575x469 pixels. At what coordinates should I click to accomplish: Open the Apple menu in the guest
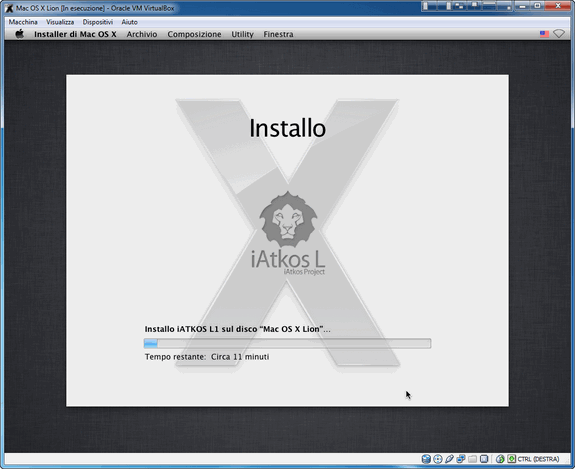point(19,34)
